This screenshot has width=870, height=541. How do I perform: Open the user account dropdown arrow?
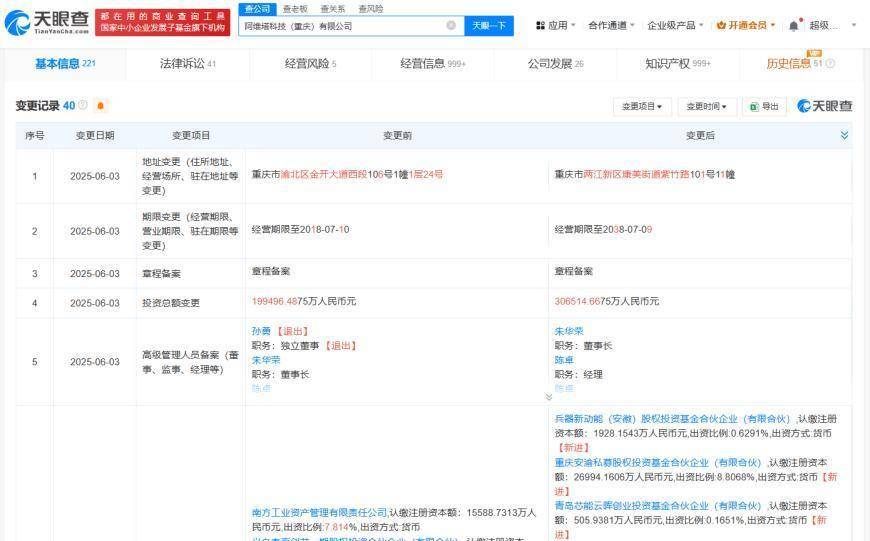click(x=853, y=26)
